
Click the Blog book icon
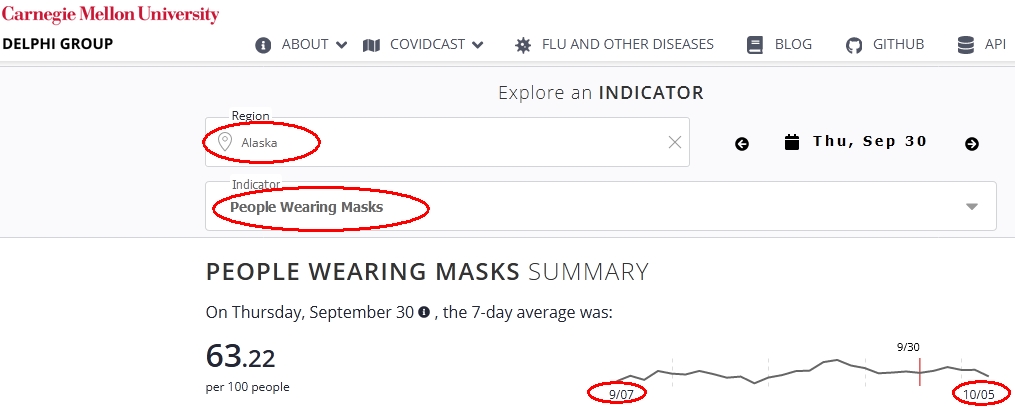point(755,45)
